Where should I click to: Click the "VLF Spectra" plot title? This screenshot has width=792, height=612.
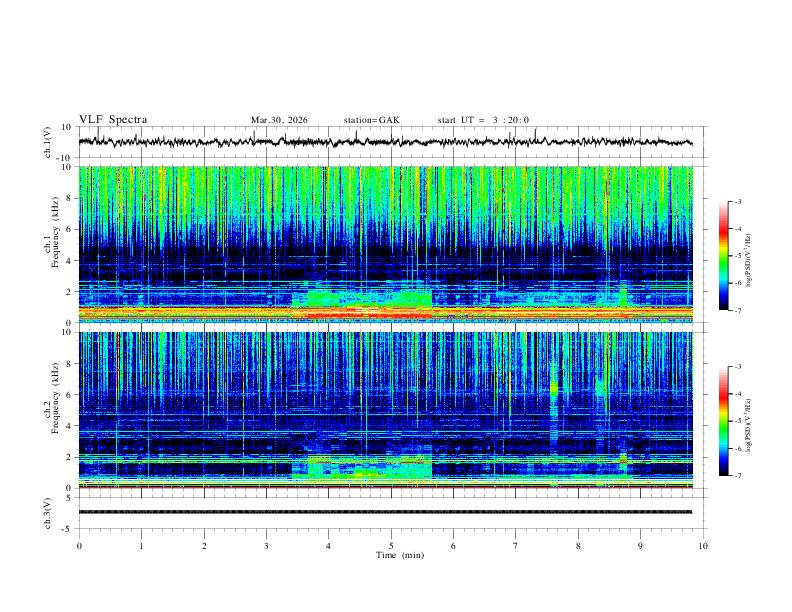point(113,120)
